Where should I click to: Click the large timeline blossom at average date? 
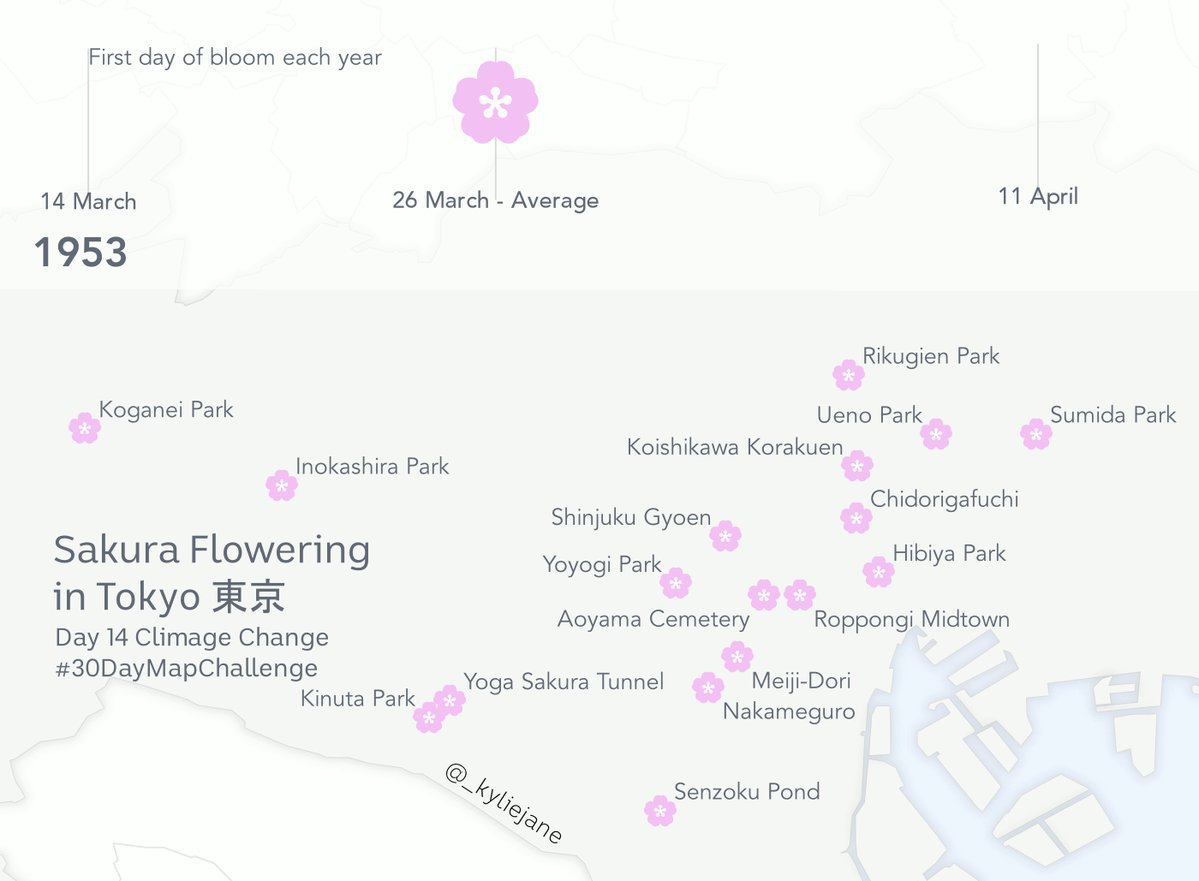[495, 101]
